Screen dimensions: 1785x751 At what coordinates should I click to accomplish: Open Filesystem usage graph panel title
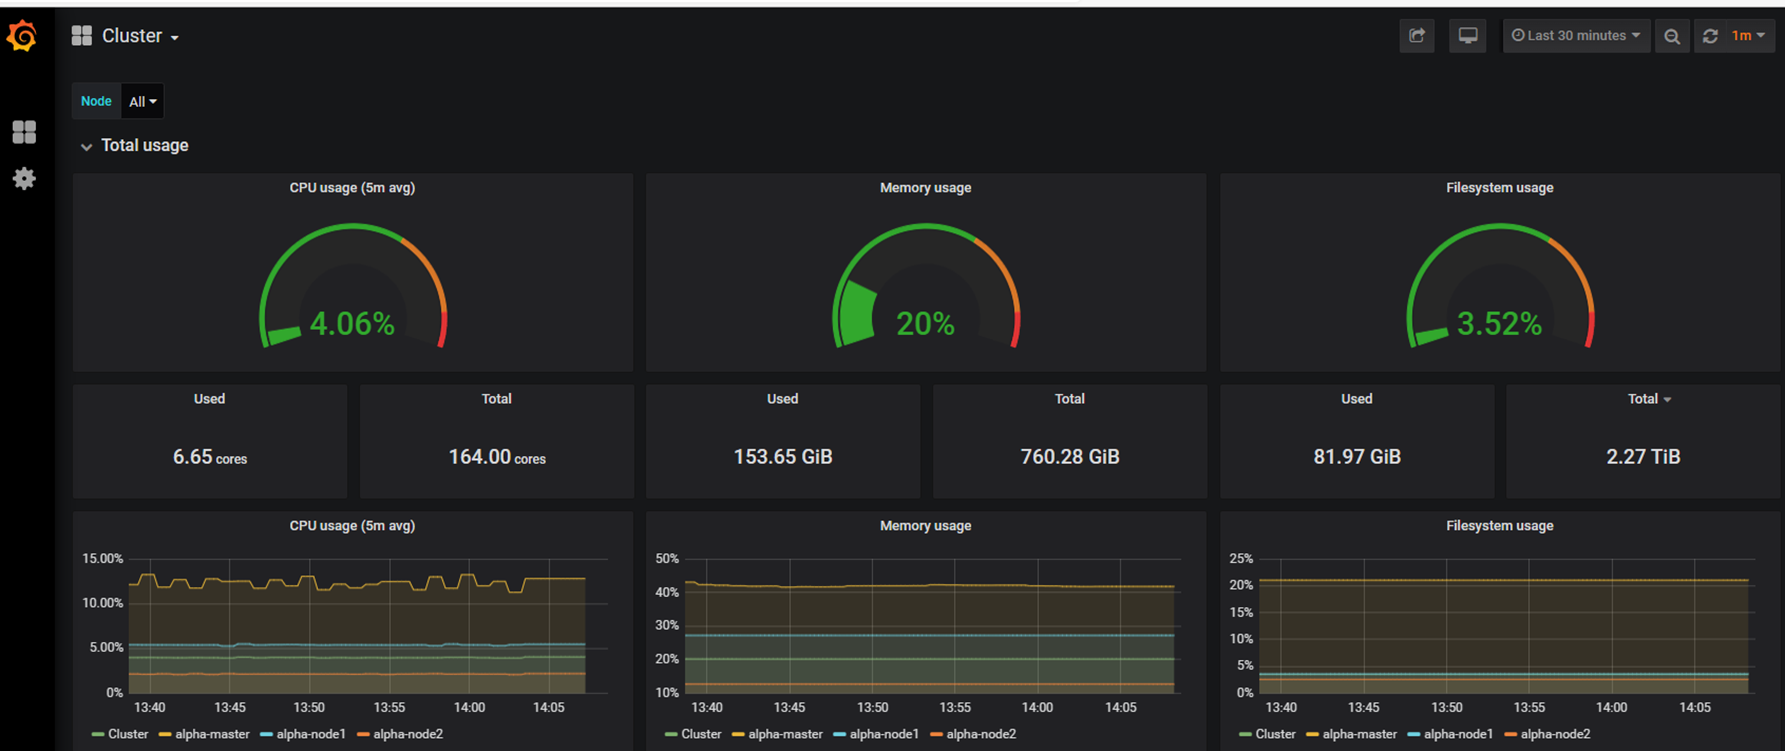coord(1499,526)
